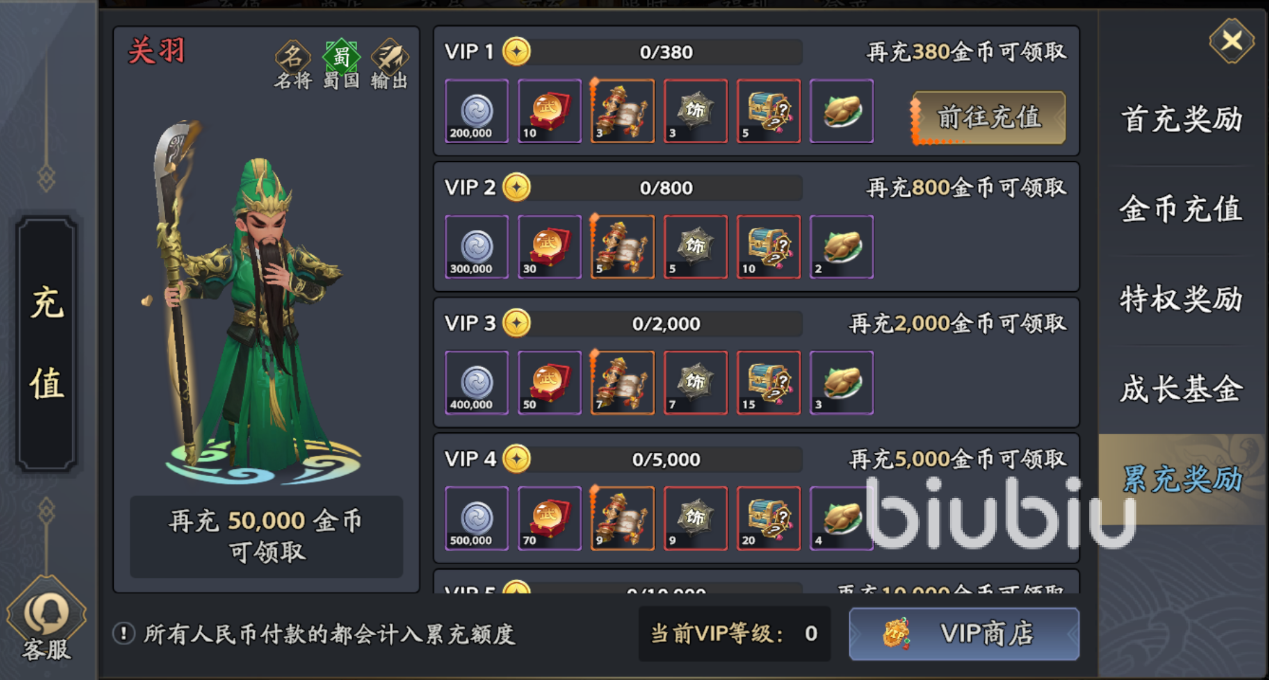Click the 前往充值 button
The width and height of the screenshot is (1269, 680).
click(988, 118)
